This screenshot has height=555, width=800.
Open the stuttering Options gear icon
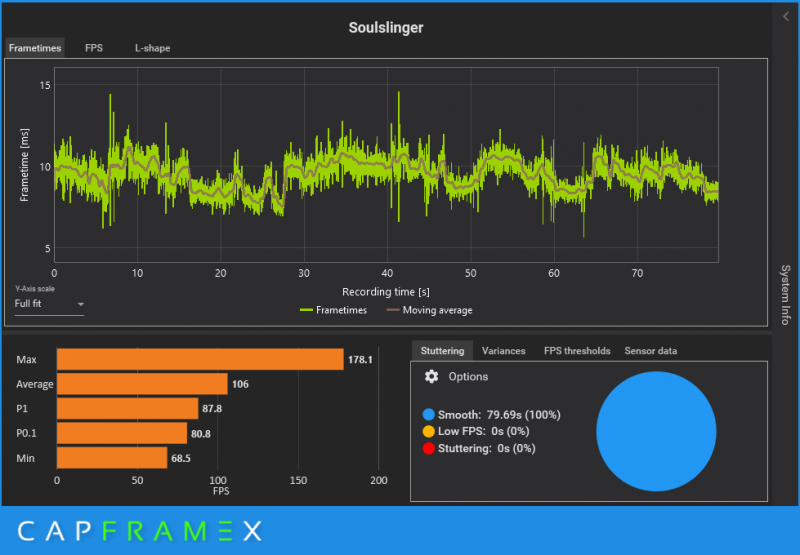pos(431,376)
